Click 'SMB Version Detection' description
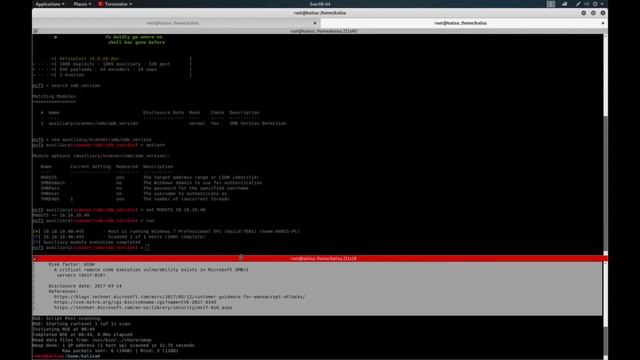640x360 pixels. pyautogui.click(x=258, y=123)
